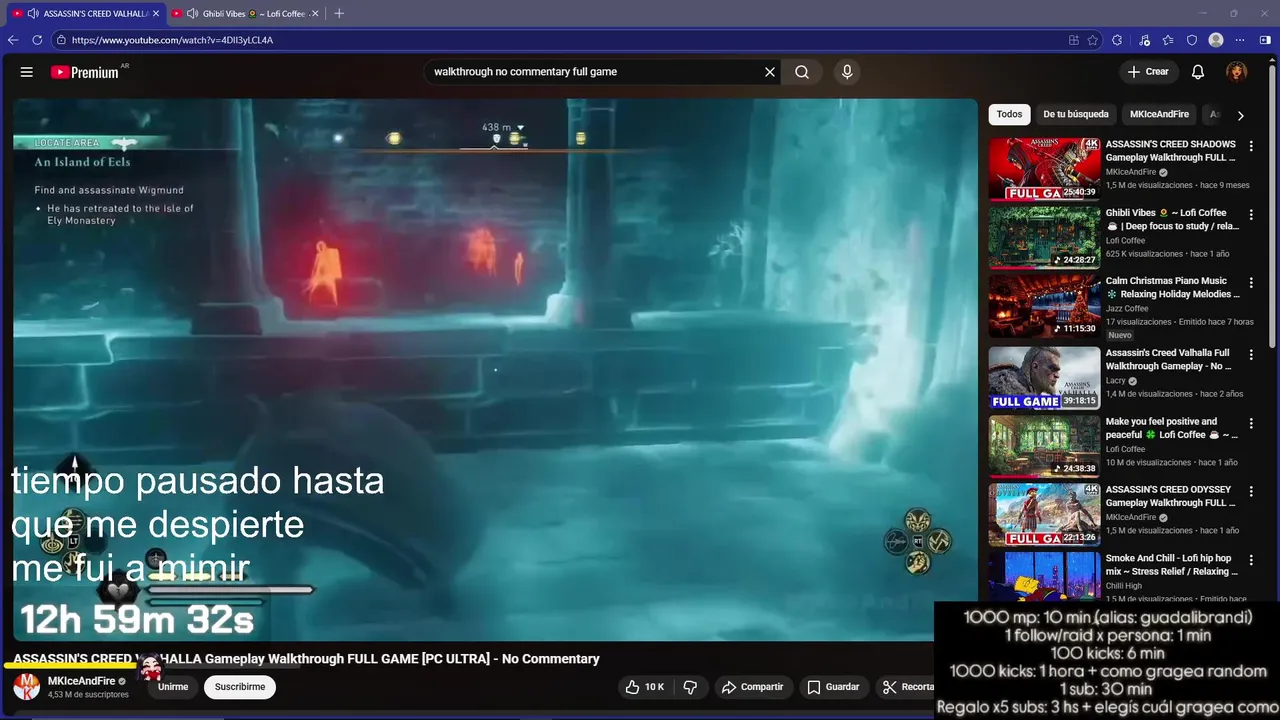Viewport: 1280px width, 720px height.
Task: Go back with browser back arrow
Action: point(13,40)
